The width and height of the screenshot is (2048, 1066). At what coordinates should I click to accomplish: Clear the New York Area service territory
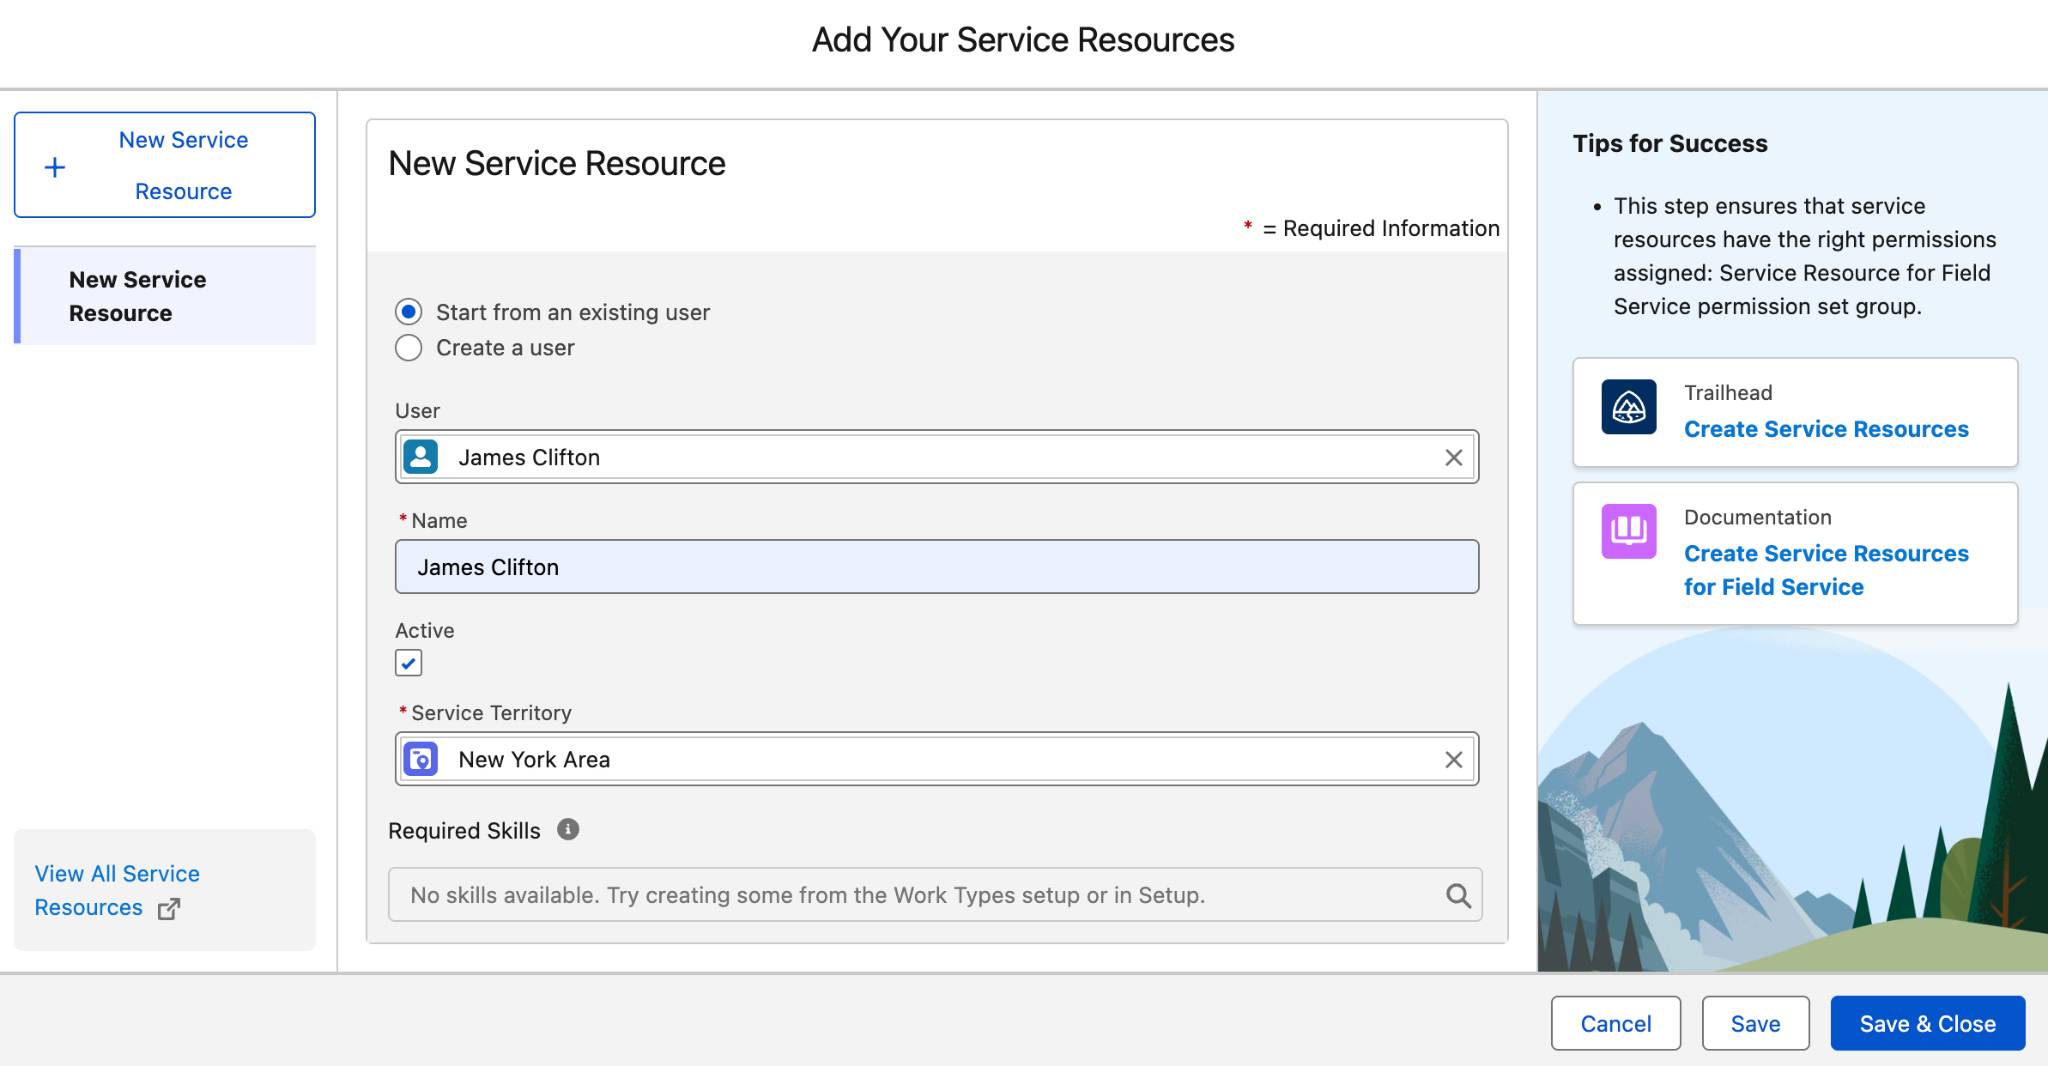tap(1454, 759)
